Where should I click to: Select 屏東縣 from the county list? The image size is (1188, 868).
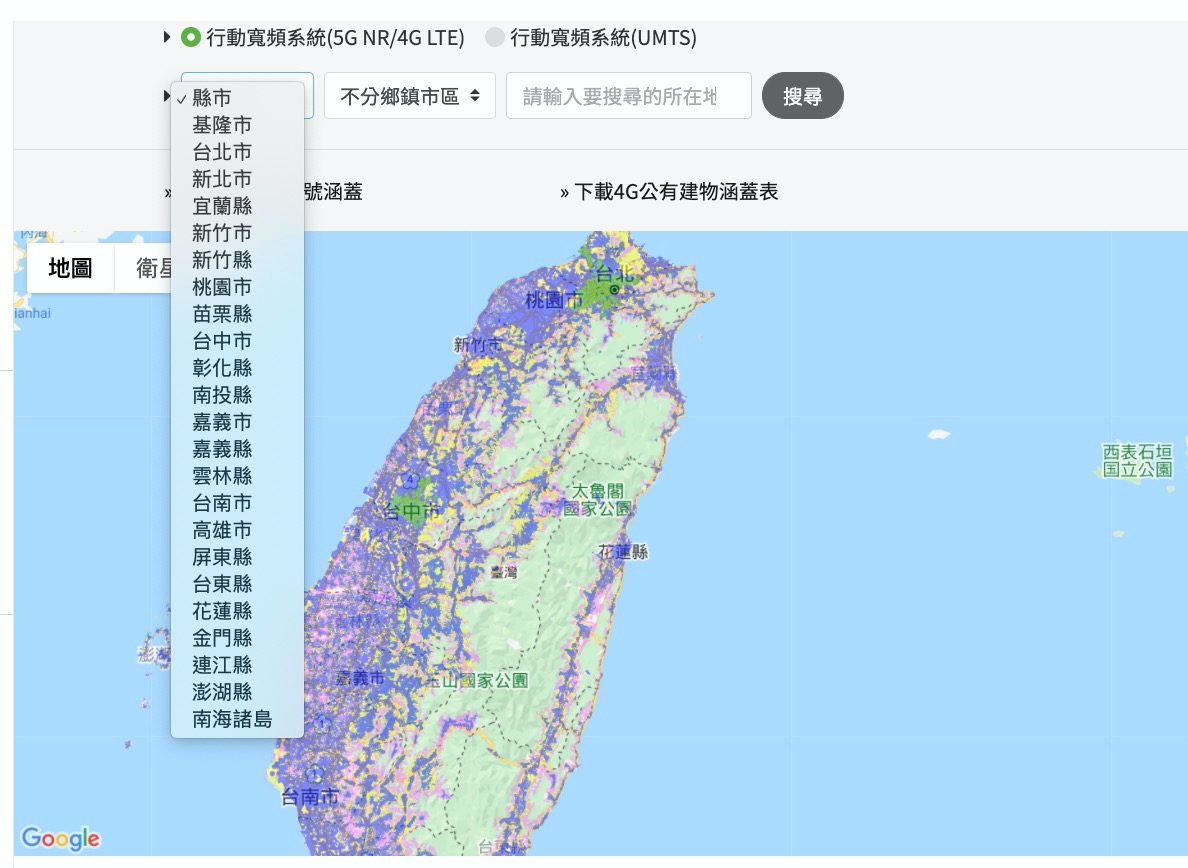(x=238, y=557)
